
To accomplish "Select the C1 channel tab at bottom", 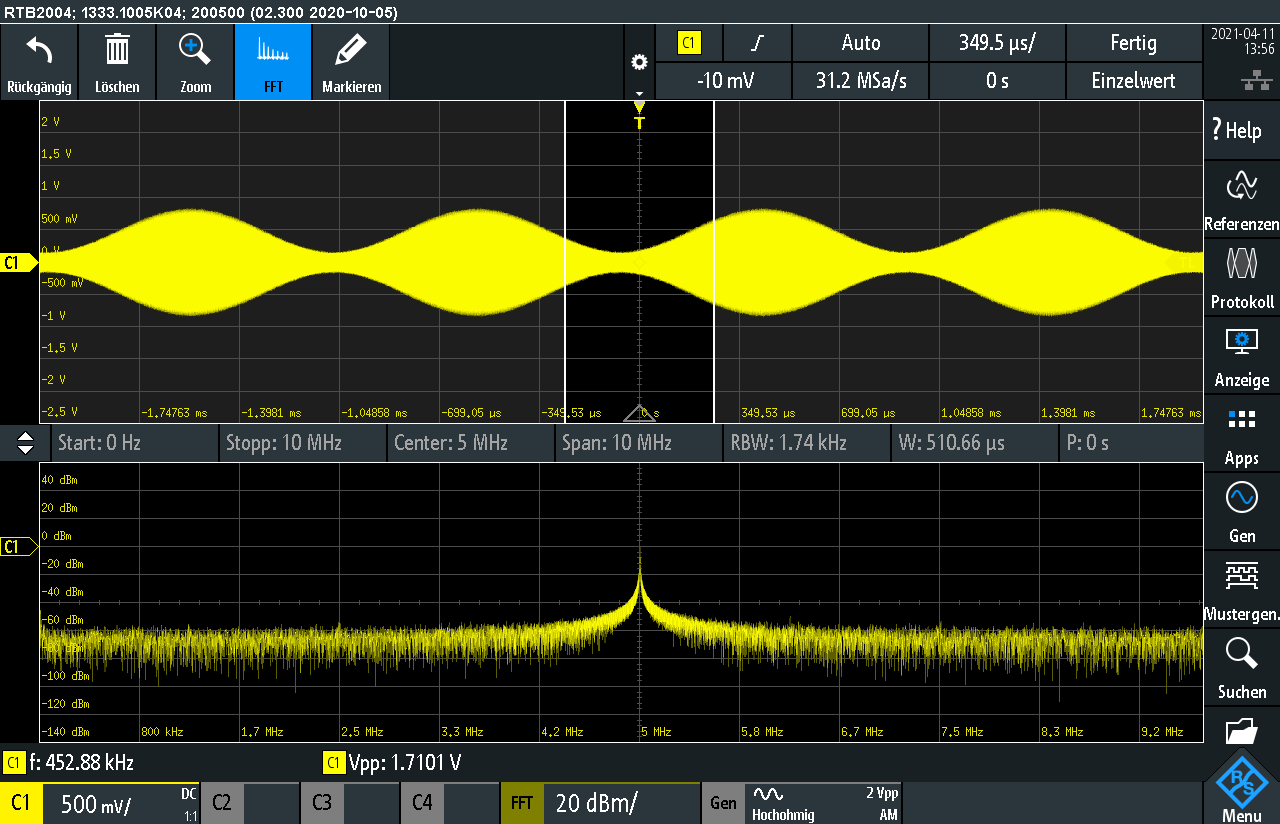I will (x=100, y=803).
